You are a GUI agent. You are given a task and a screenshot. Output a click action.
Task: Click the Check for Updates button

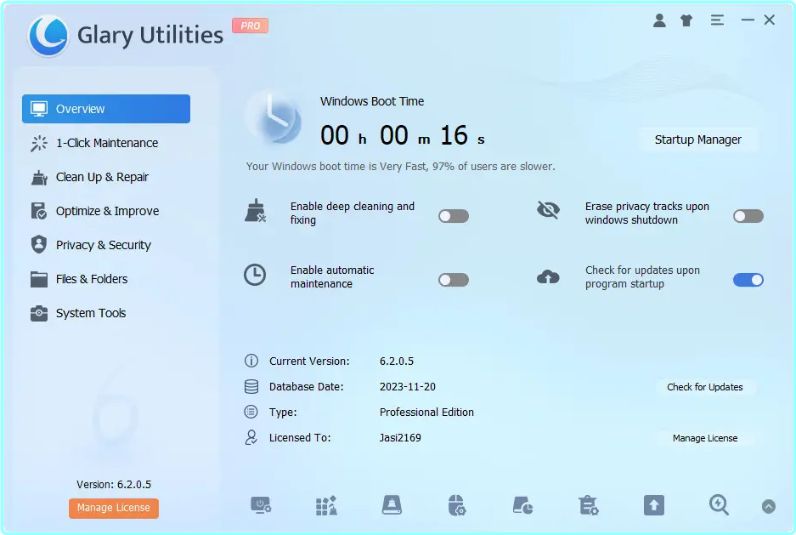click(705, 387)
